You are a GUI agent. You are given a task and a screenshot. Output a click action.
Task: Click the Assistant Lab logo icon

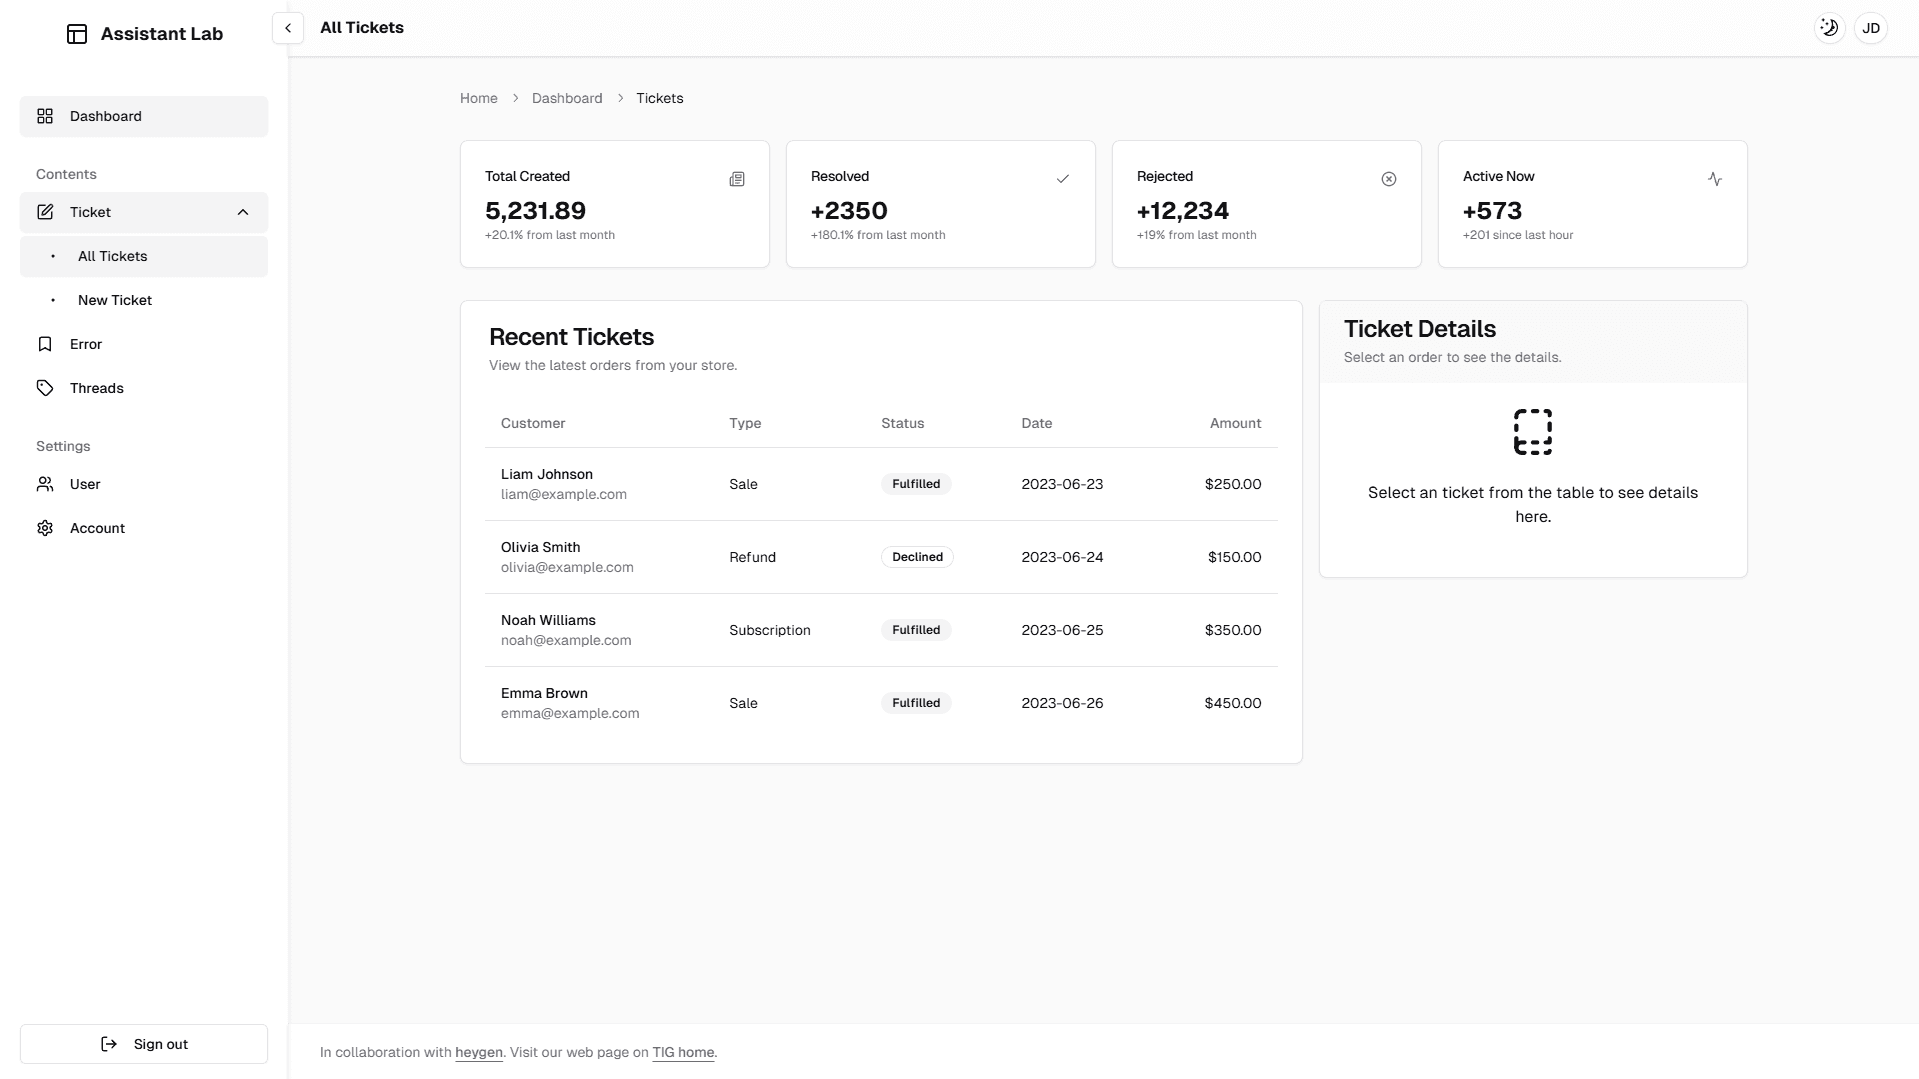pyautogui.click(x=77, y=34)
